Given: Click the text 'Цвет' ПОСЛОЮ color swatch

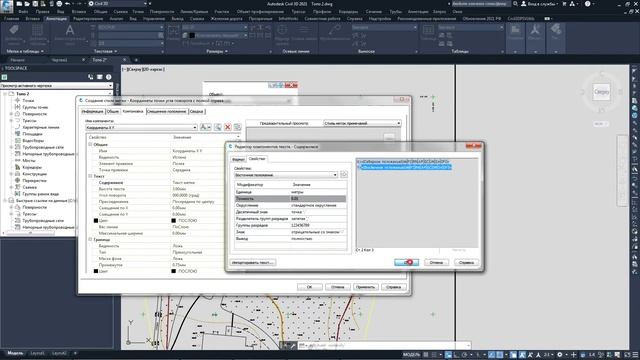Looking at the screenshot, I should click(174, 220).
